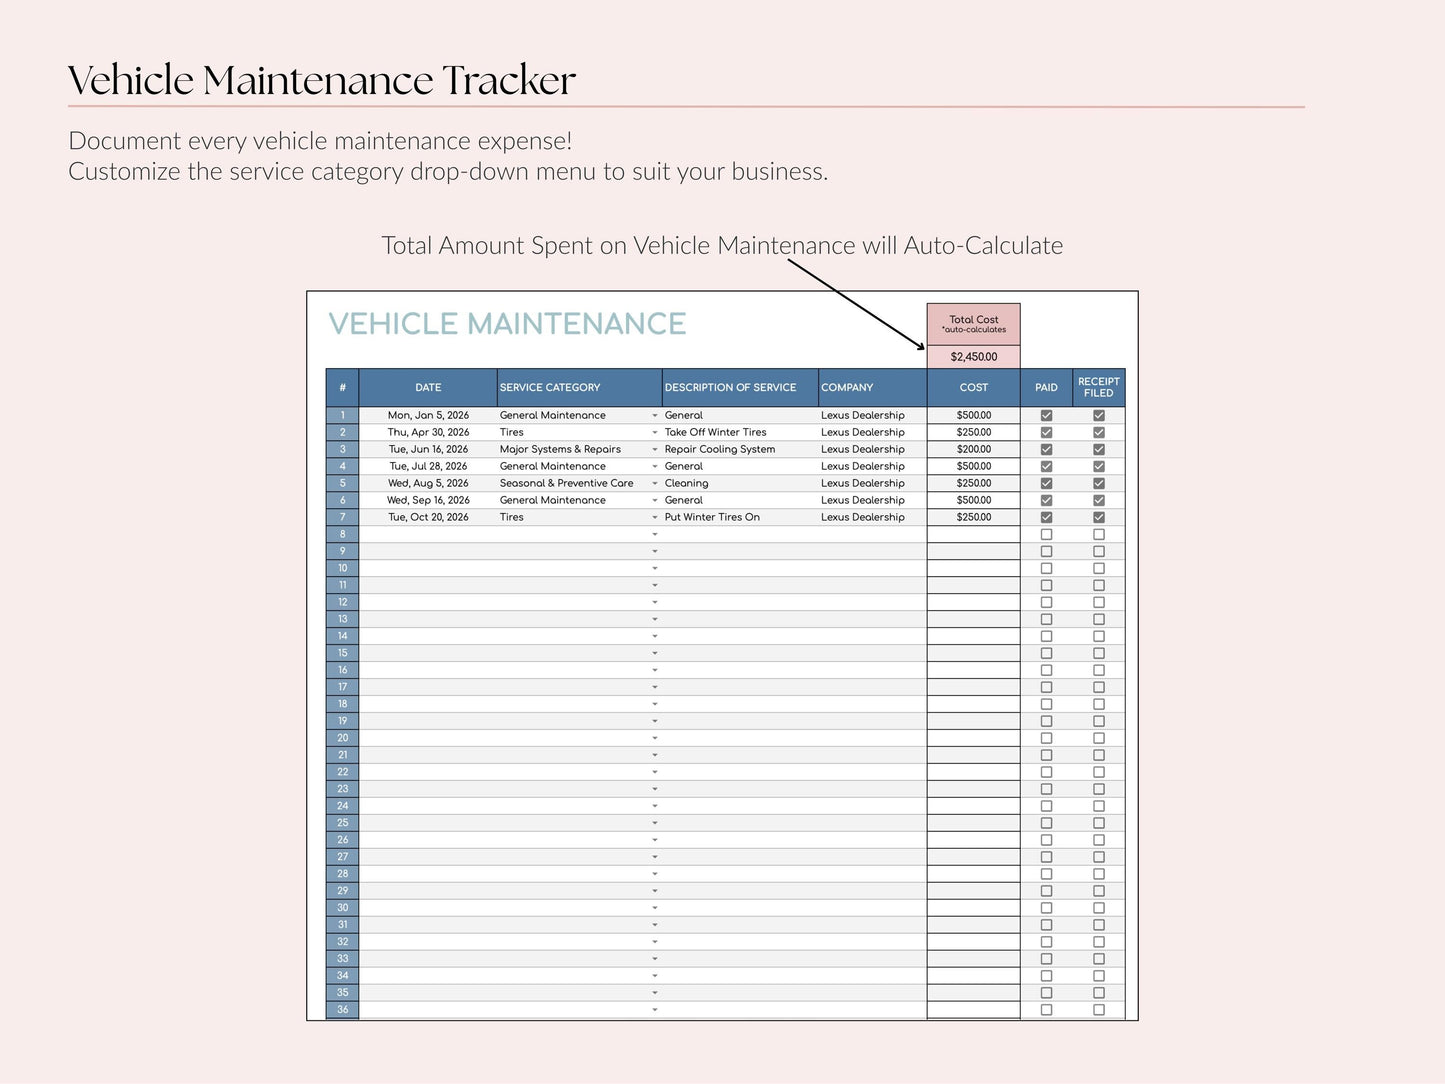Uncheck Paid checkbox for row 1
The height and width of the screenshot is (1084, 1445).
(x=1046, y=415)
